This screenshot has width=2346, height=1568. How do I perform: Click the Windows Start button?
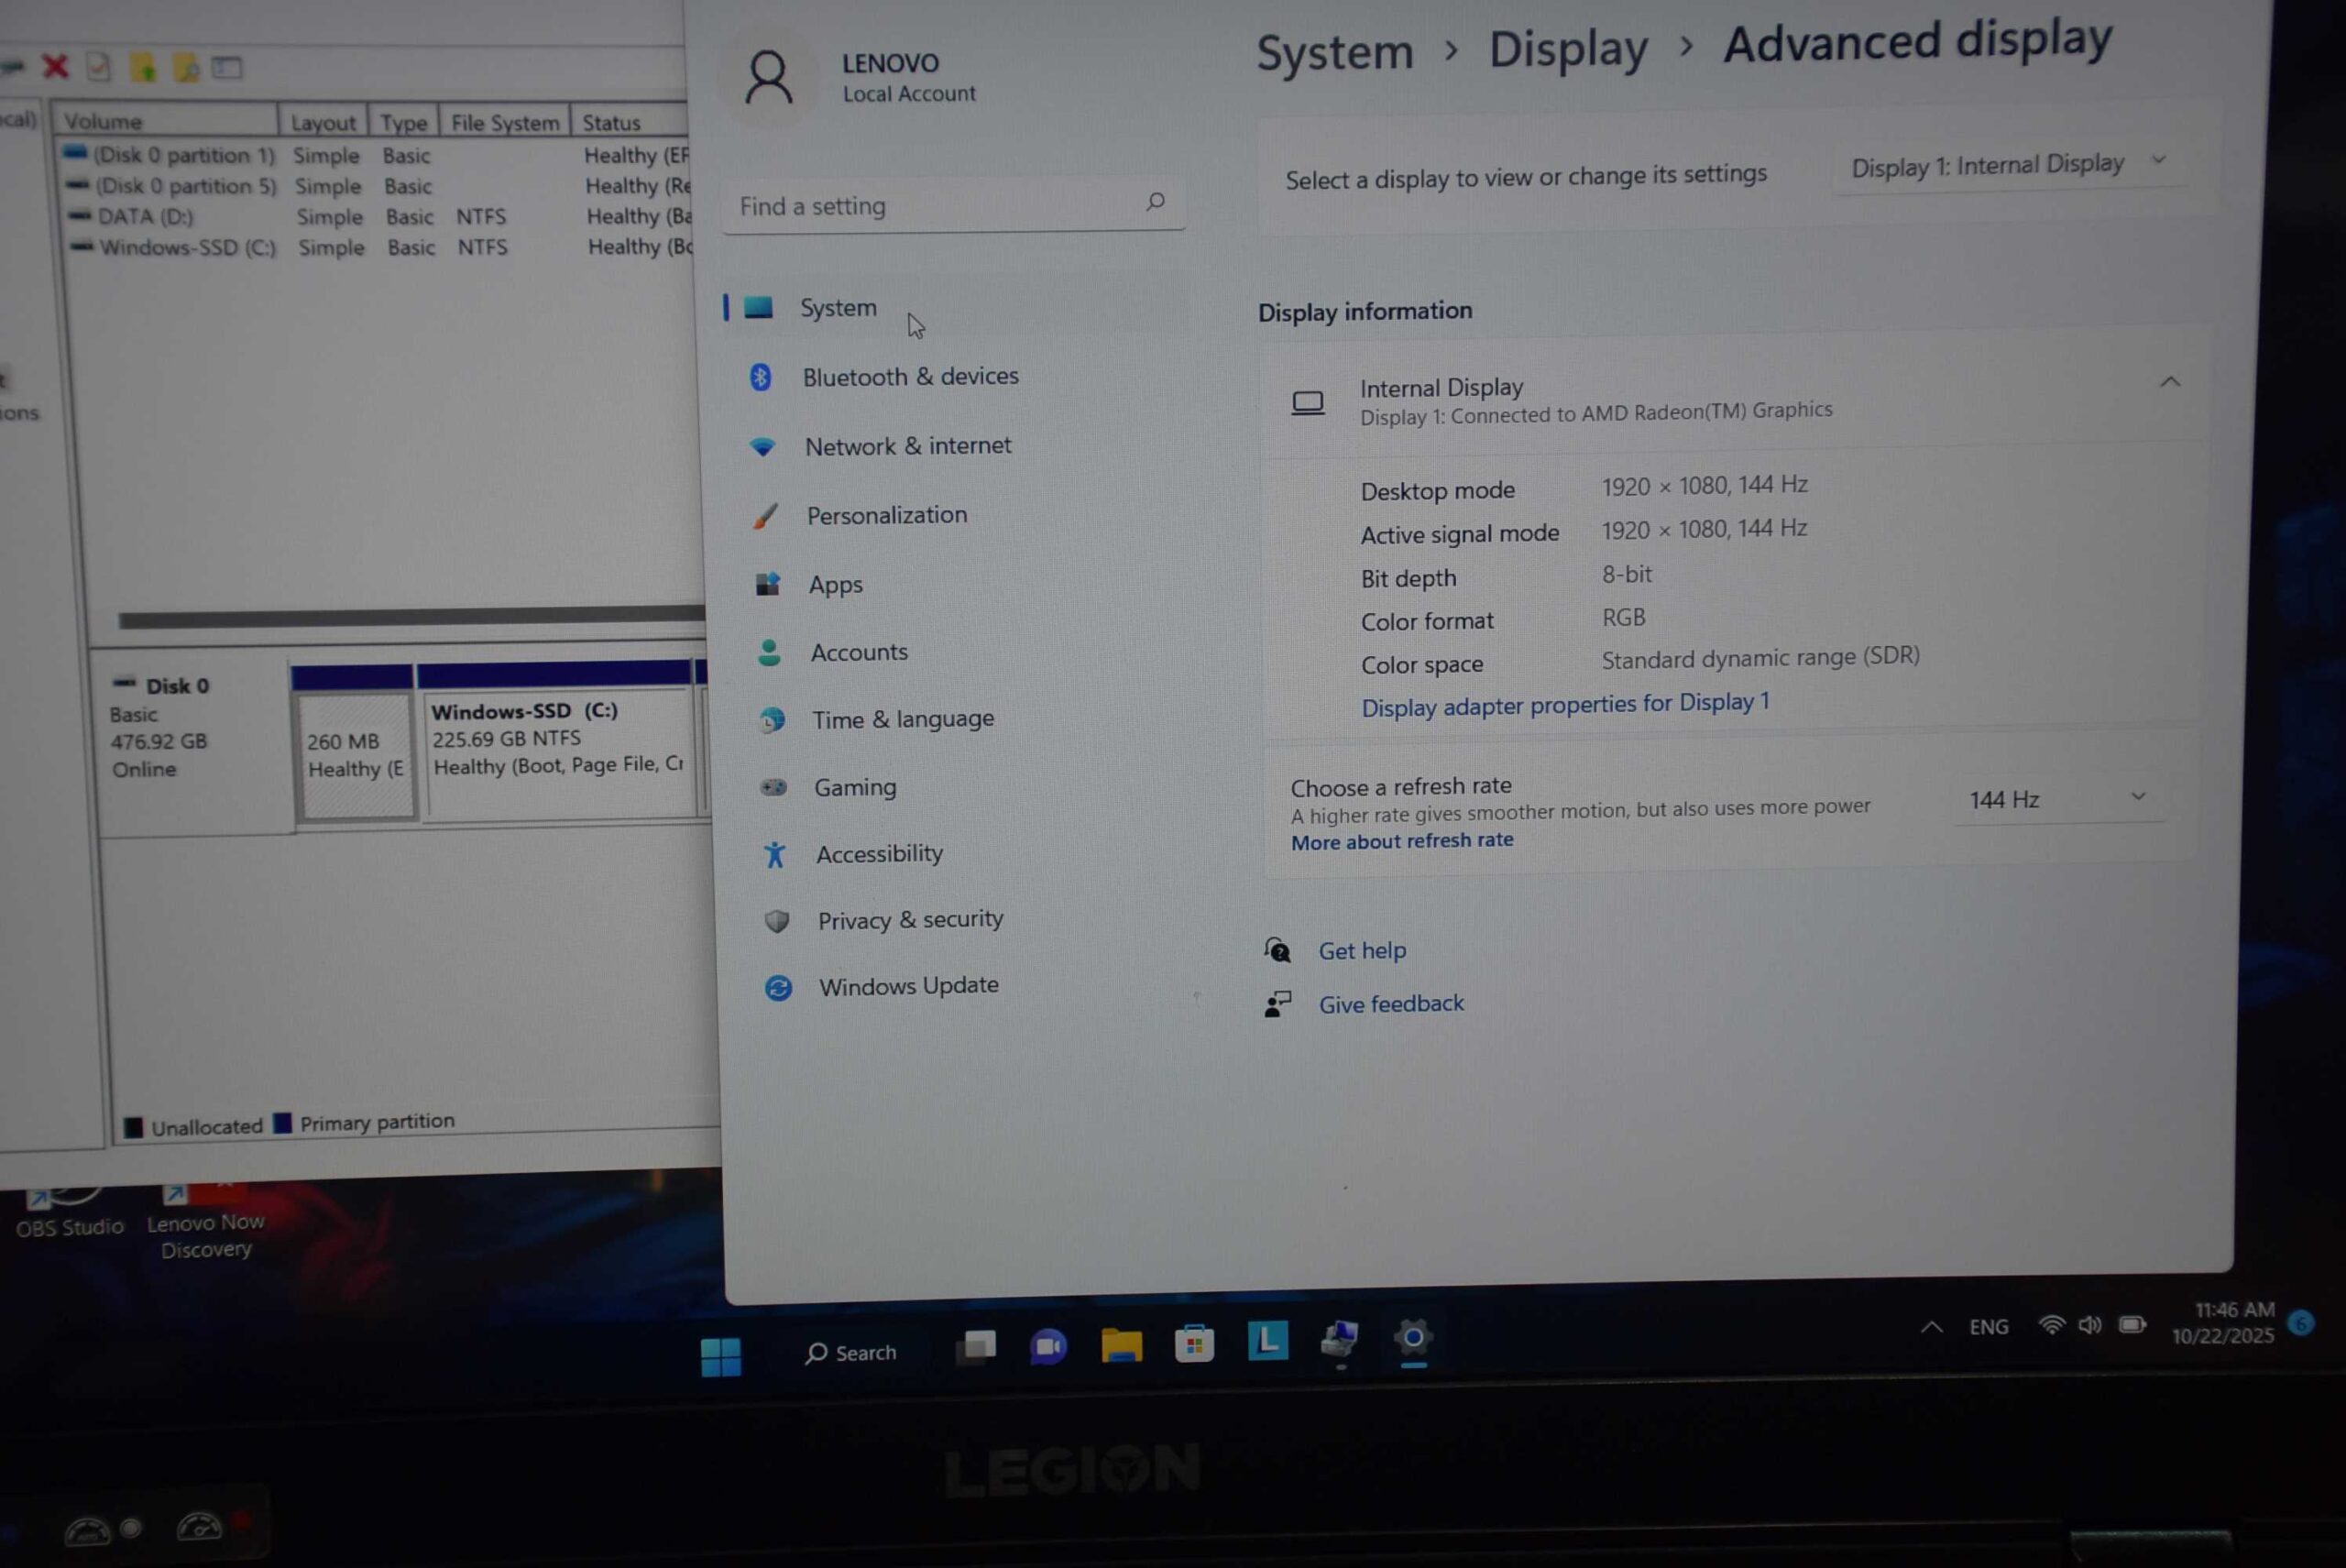[x=721, y=1357]
